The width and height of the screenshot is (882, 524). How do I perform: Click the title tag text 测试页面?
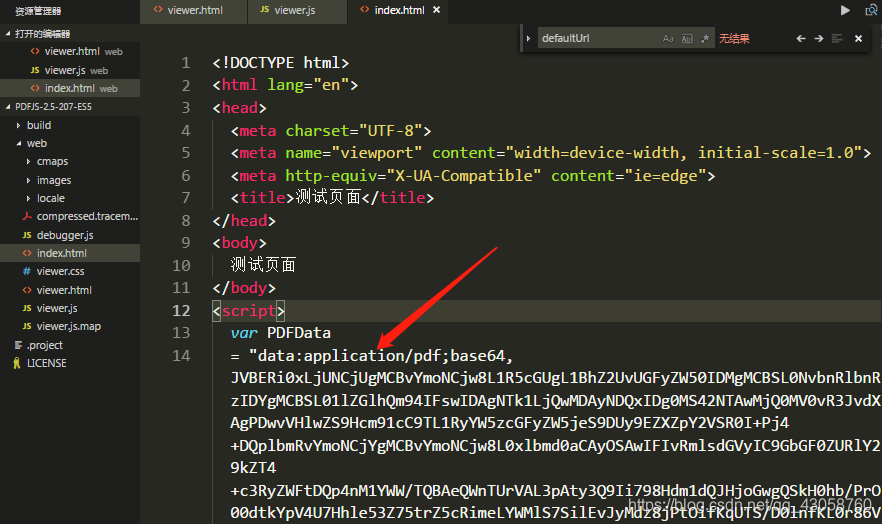[328, 197]
